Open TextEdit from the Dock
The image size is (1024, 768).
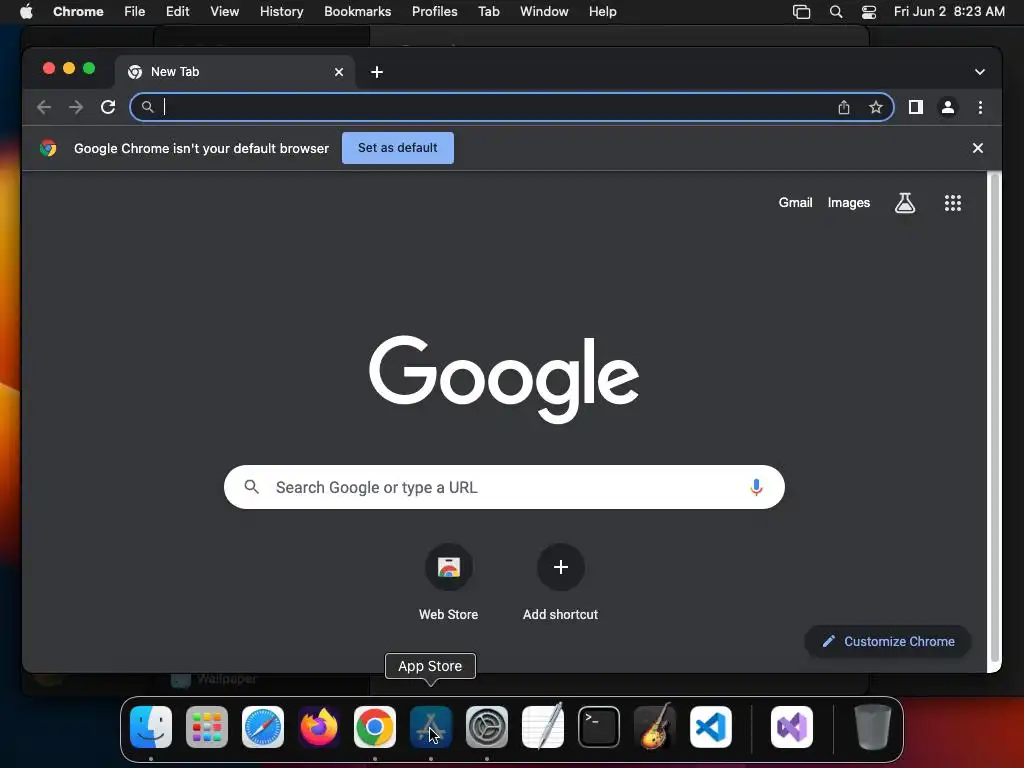[543, 727]
